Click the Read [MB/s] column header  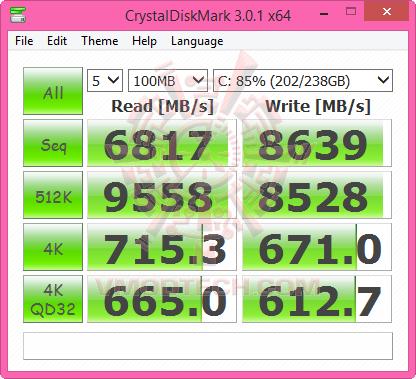[162, 107]
